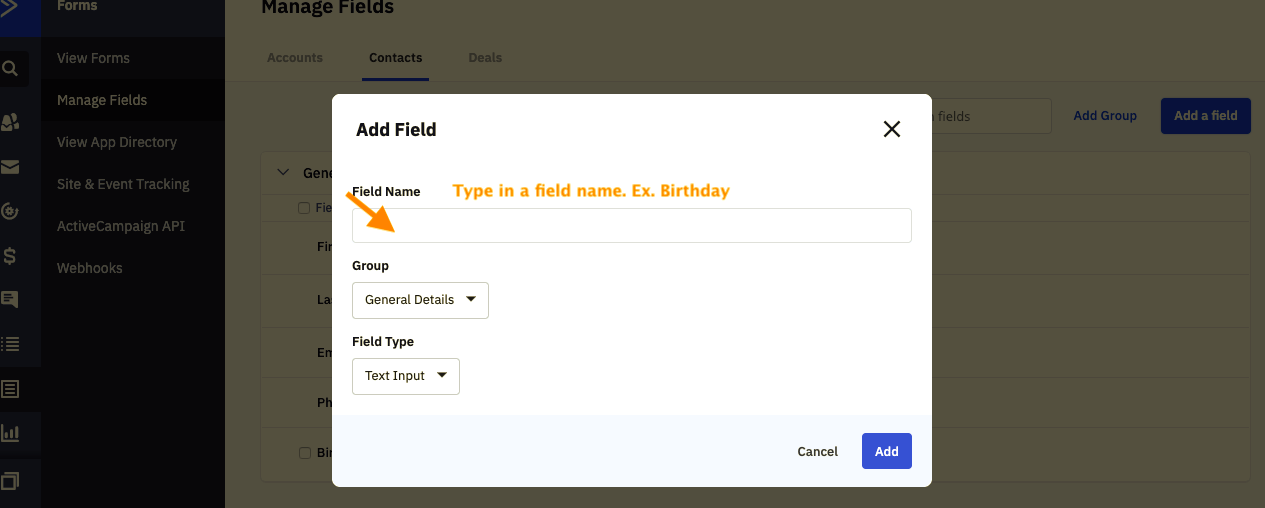This screenshot has height=508, width=1265.
Task: Open search from the sidebar magnifier icon
Action: pyautogui.click(x=10, y=69)
